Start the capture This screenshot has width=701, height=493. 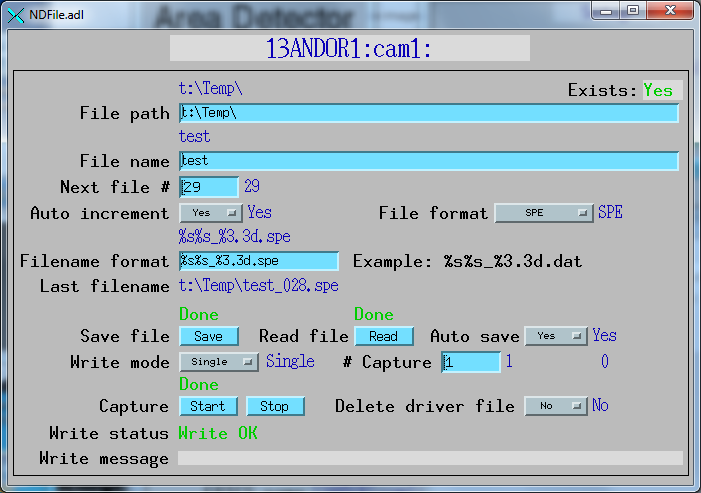click(x=208, y=406)
